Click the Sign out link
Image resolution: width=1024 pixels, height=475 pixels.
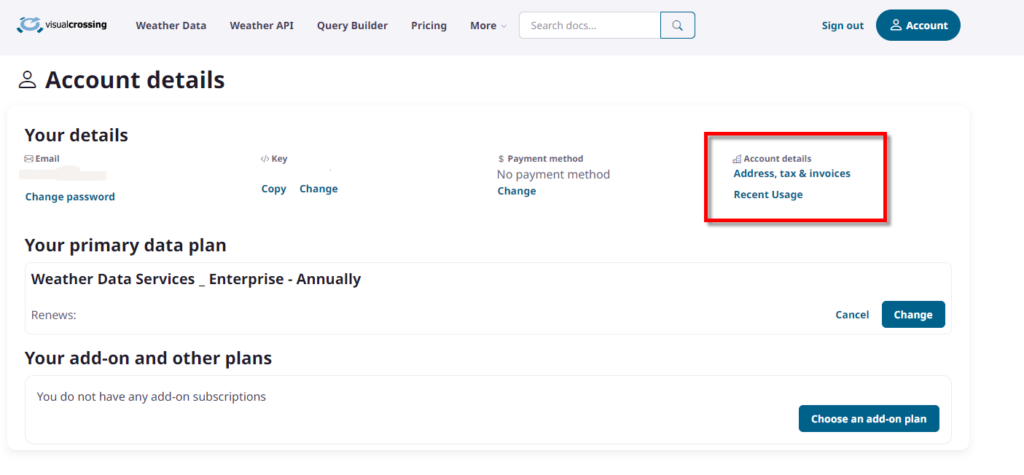tap(842, 26)
